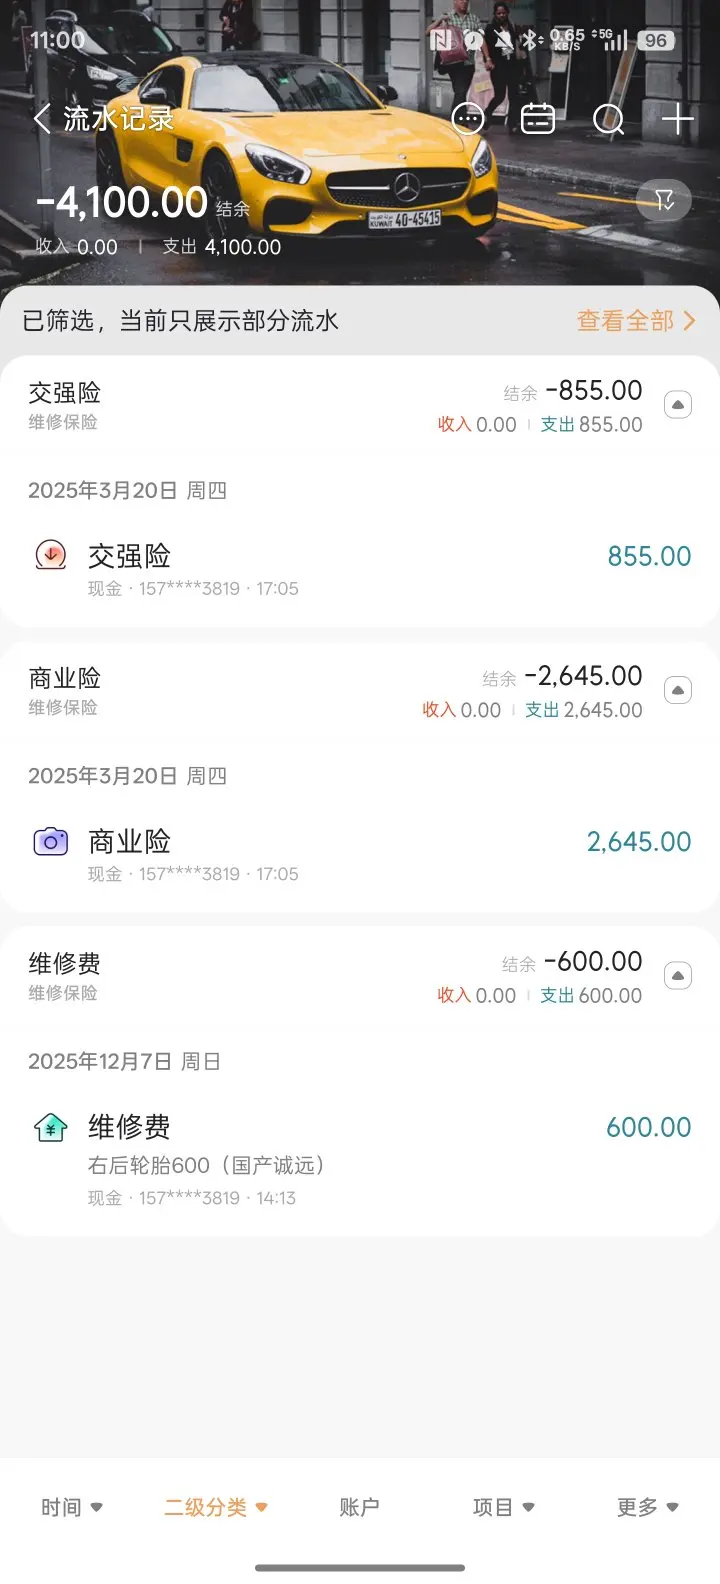Collapse the 维修费 group
This screenshot has width=720, height=1584.
click(678, 976)
